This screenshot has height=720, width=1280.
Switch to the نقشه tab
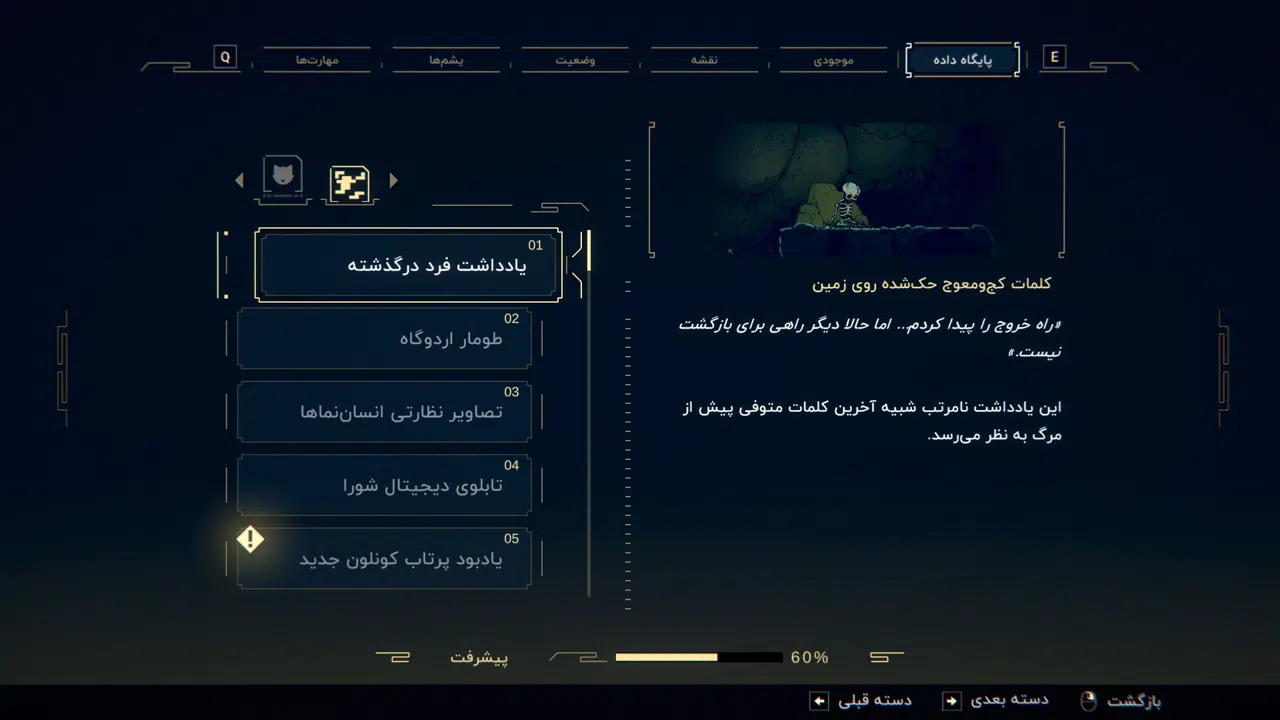tap(704, 60)
